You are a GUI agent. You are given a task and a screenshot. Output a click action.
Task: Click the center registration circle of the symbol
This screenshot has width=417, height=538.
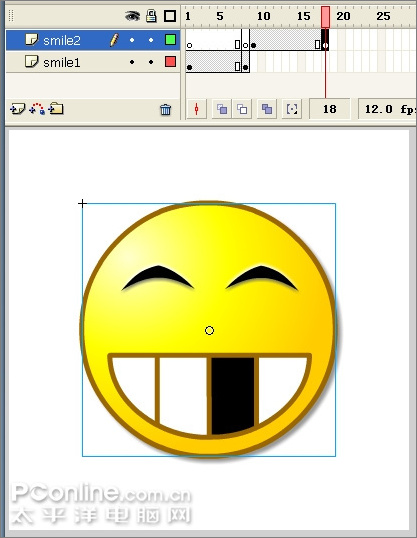209,330
